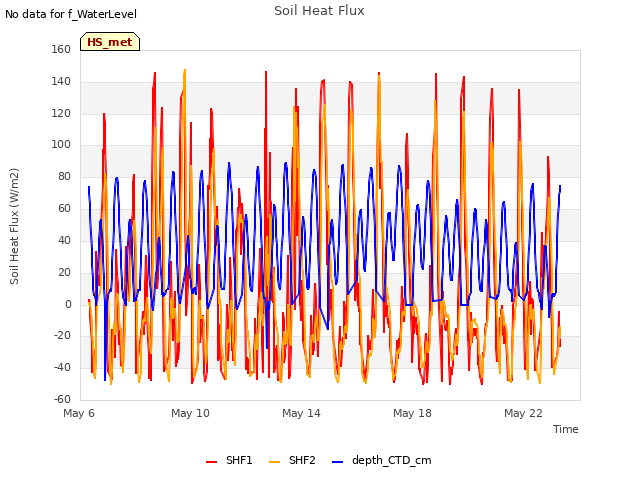The height and width of the screenshot is (480, 640).
Task: Click the May 18 x-axis tick label
Action: 412,413
